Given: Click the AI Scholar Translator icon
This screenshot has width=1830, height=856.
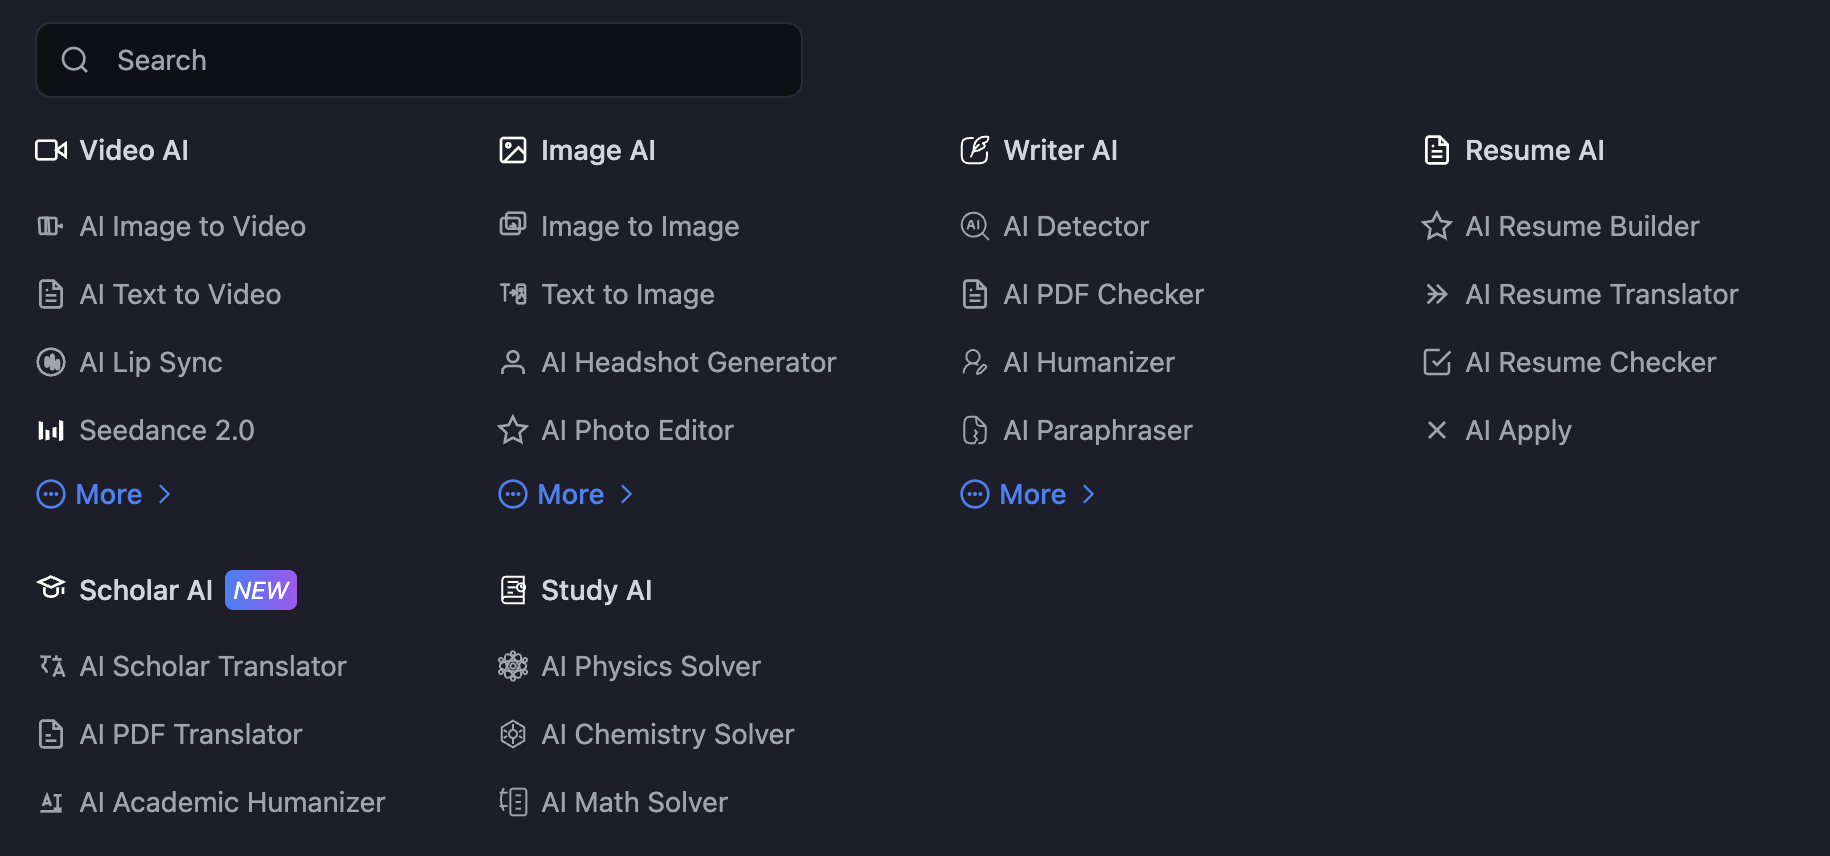Looking at the screenshot, I should [x=51, y=666].
